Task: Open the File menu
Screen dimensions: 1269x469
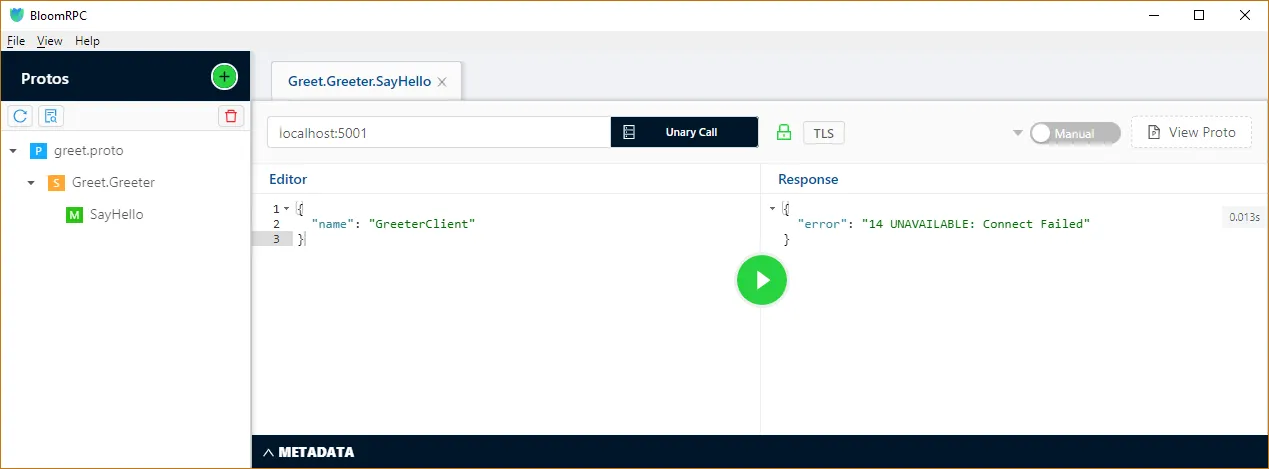Action: (16, 41)
